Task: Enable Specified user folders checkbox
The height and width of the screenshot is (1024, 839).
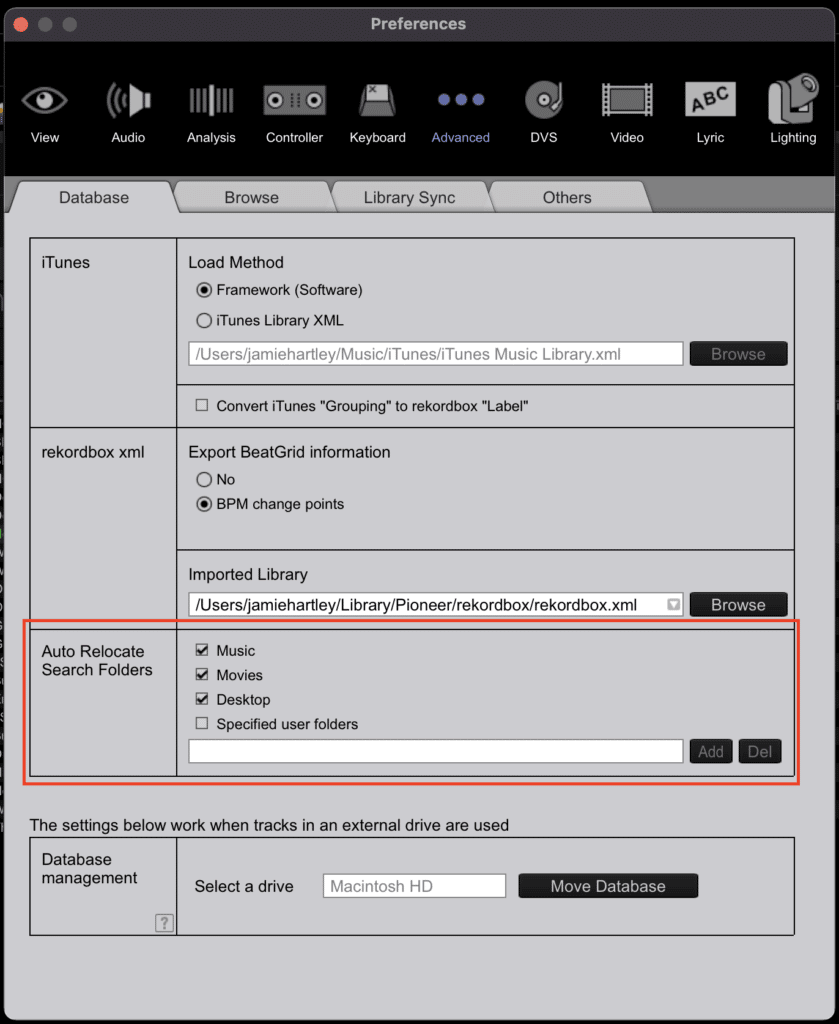Action: (202, 724)
